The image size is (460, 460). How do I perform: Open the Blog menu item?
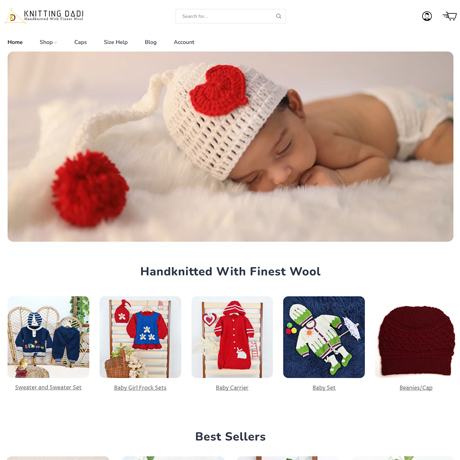(x=151, y=42)
